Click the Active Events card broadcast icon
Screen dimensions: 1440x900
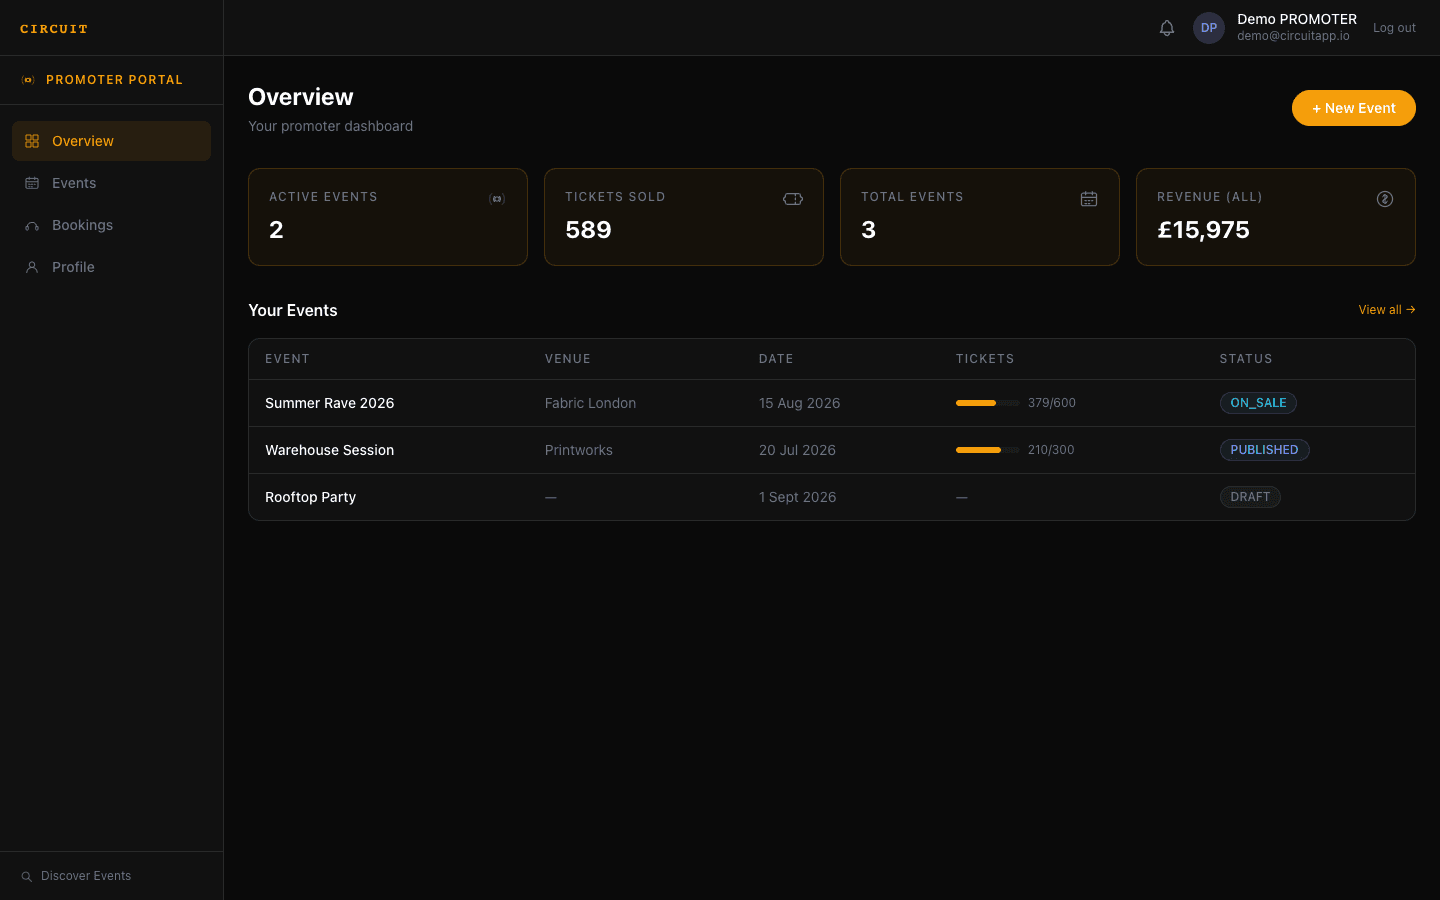[x=497, y=199]
